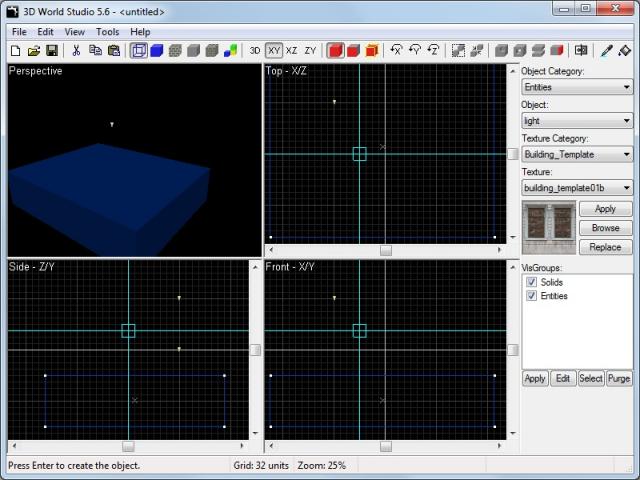This screenshot has height=480, width=640.
Task: Open the Tools menu
Action: click(x=107, y=32)
